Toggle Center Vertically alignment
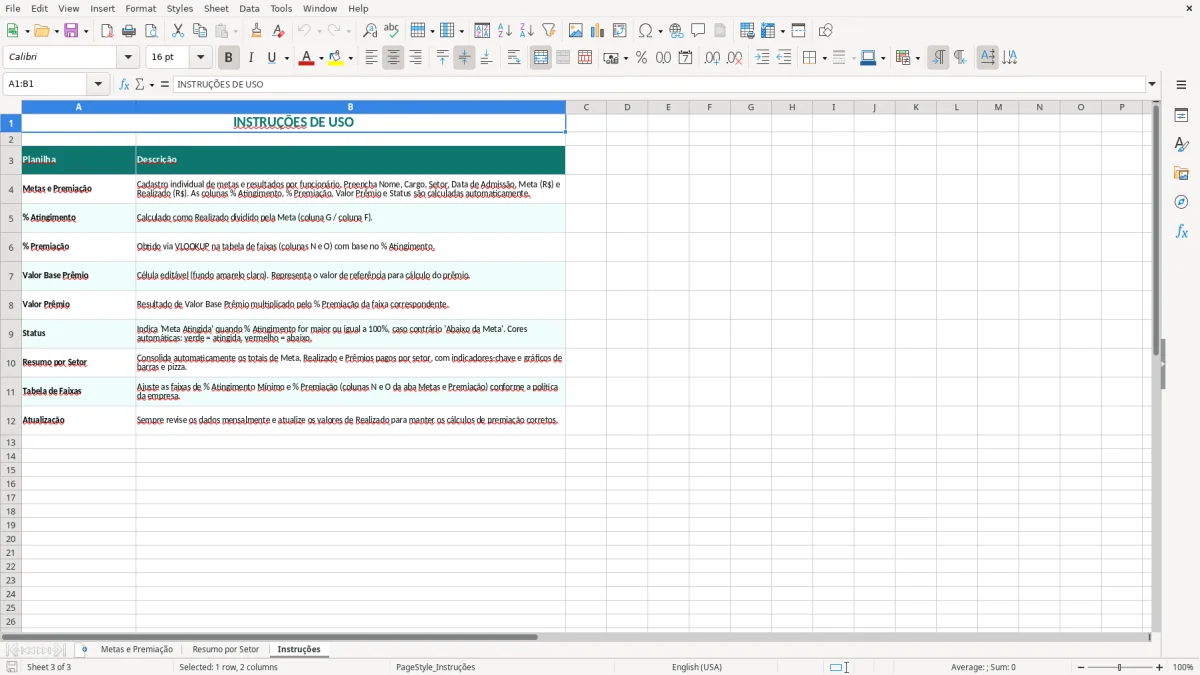This screenshot has width=1200, height=675. coord(464,58)
